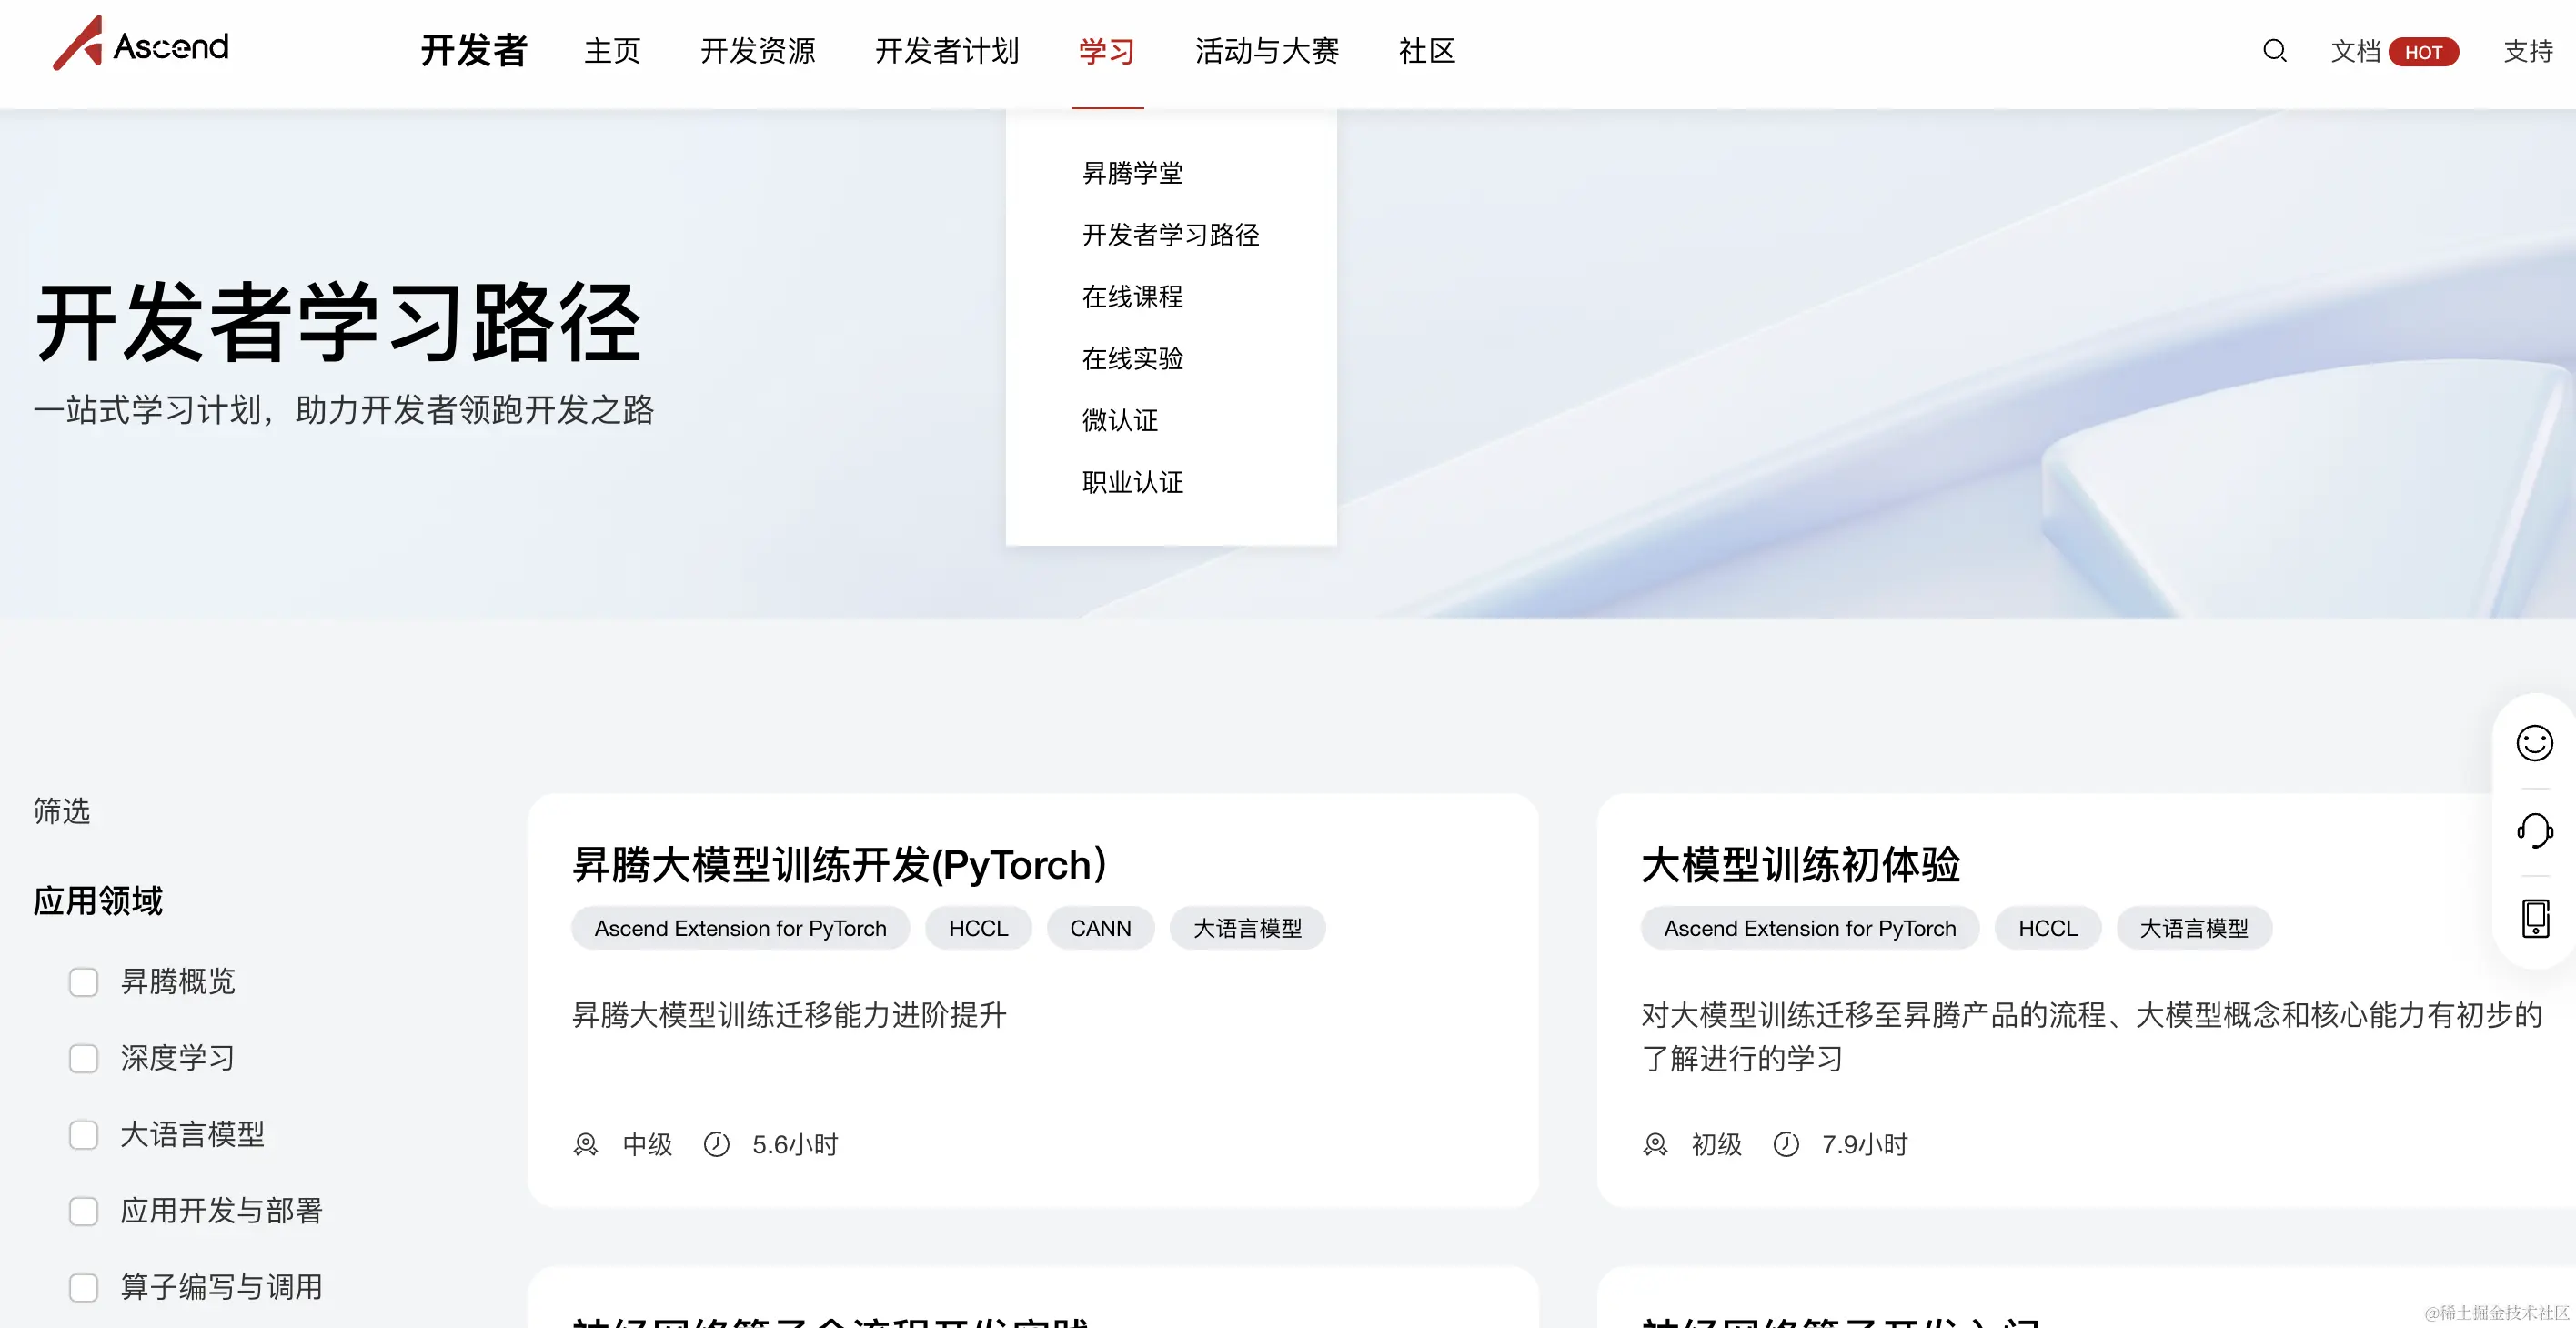
Task: Expand the 活动与大赛 nav menu
Action: pyautogui.click(x=1266, y=51)
